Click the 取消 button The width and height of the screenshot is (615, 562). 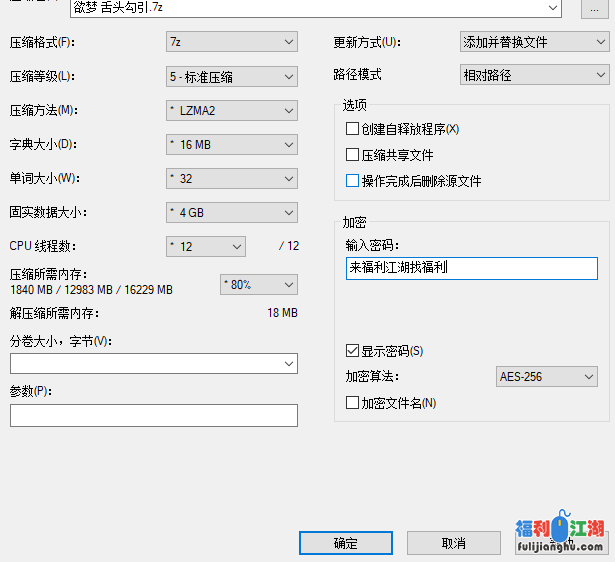(x=452, y=543)
